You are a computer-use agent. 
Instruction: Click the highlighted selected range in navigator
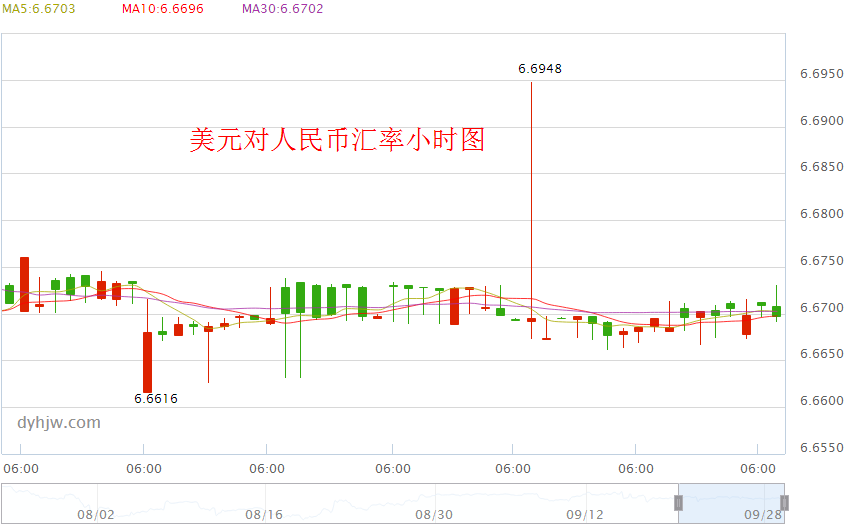coord(731,503)
